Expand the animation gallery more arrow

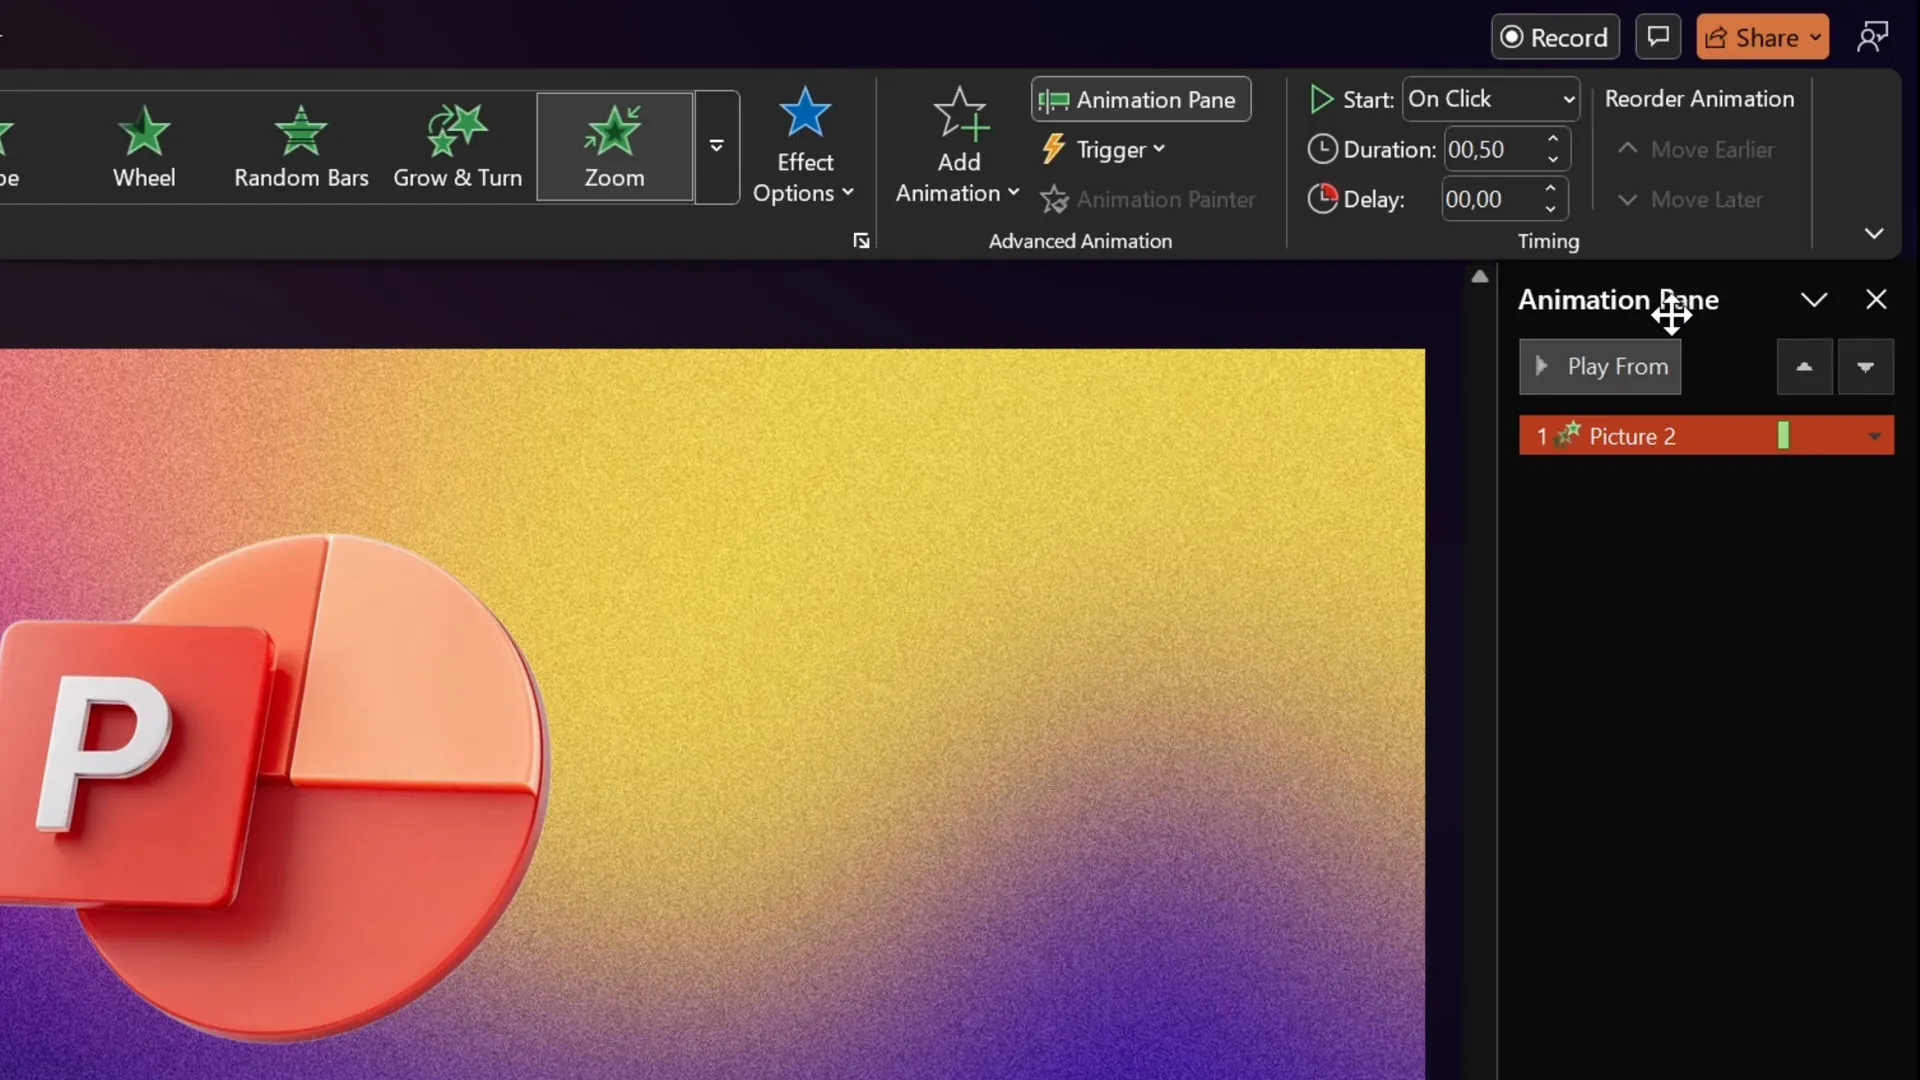717,147
